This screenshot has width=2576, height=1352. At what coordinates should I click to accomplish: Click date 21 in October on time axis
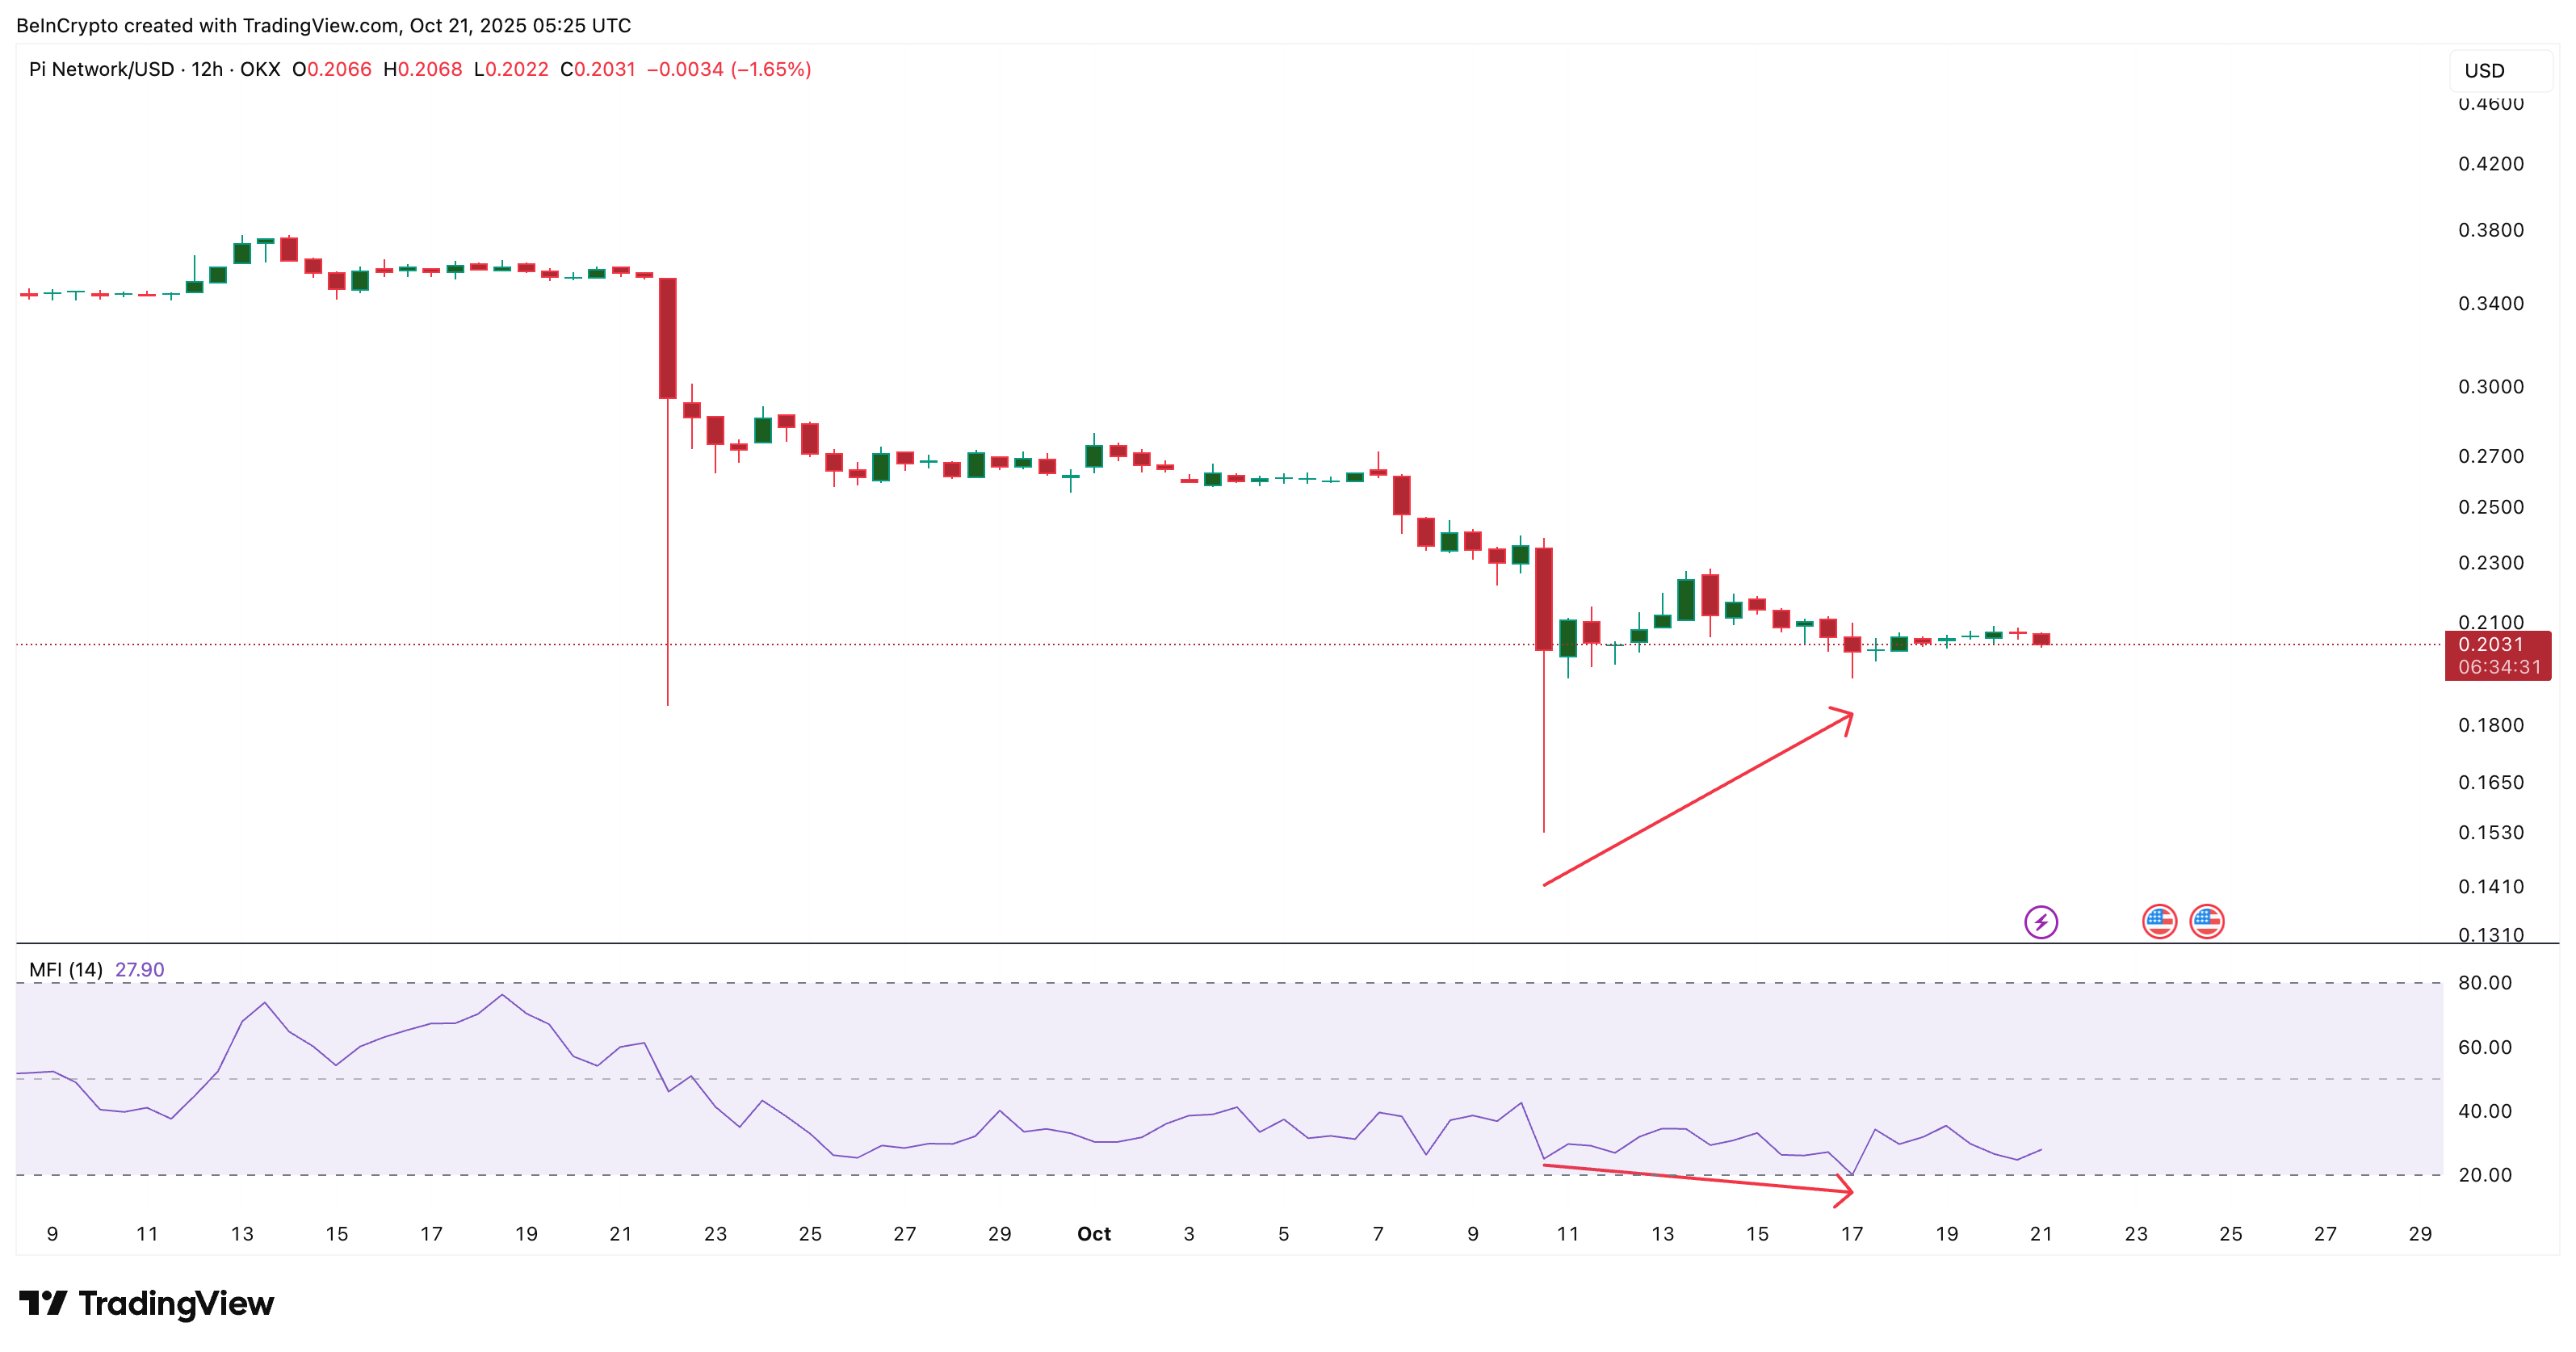pos(2040,1233)
